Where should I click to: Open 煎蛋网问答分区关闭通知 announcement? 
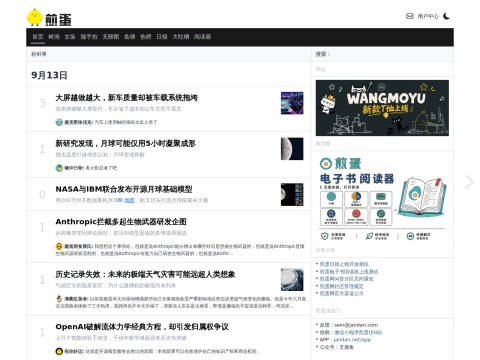pyautogui.click(x=347, y=279)
